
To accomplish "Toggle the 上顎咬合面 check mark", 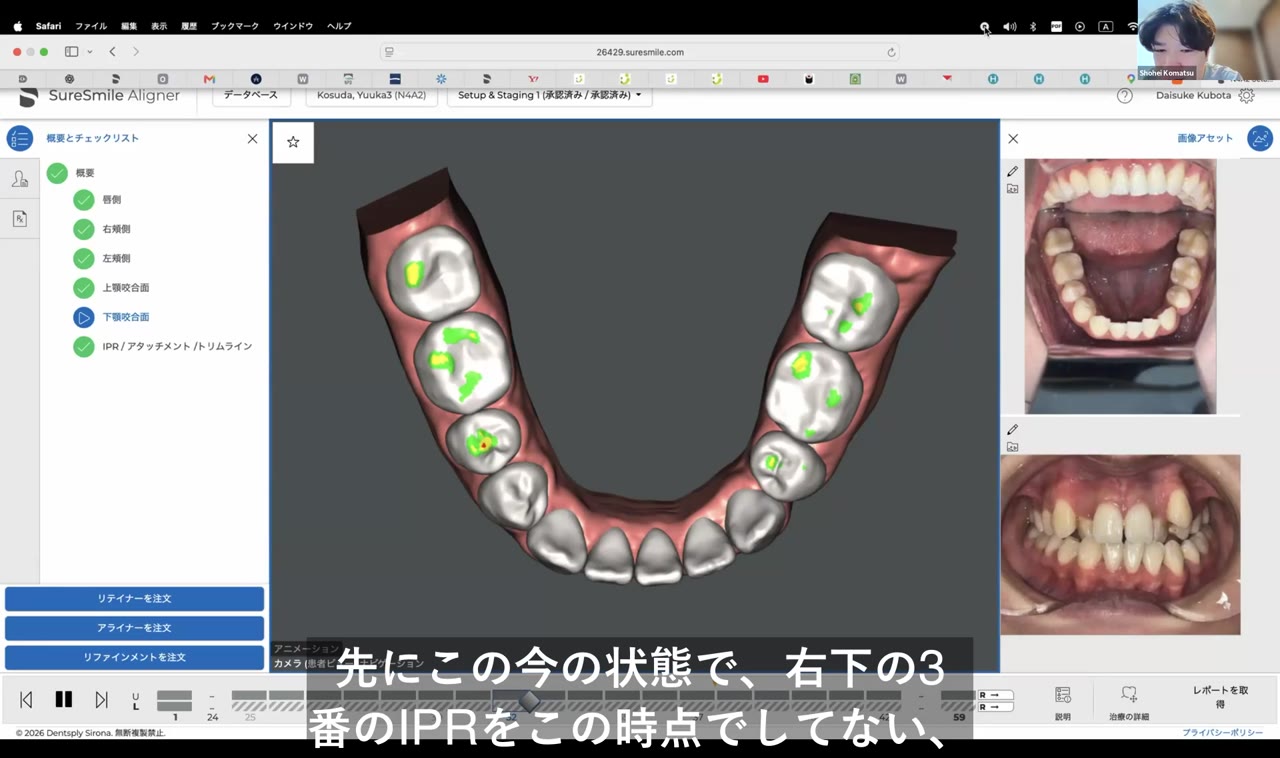I will 84,288.
